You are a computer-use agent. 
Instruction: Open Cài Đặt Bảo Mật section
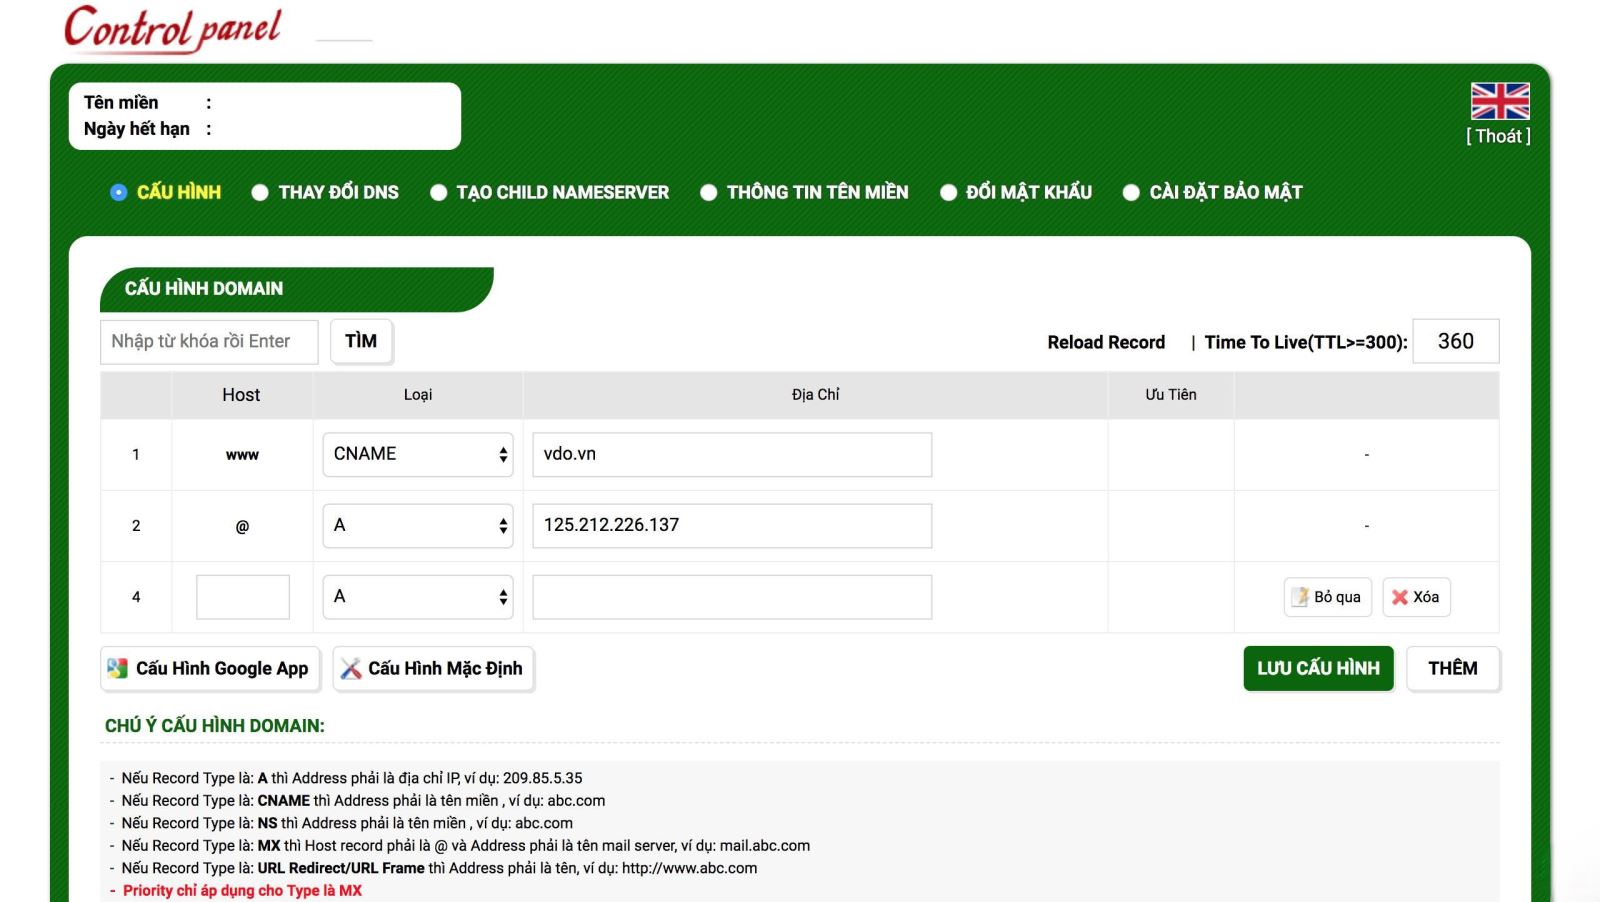point(1131,191)
